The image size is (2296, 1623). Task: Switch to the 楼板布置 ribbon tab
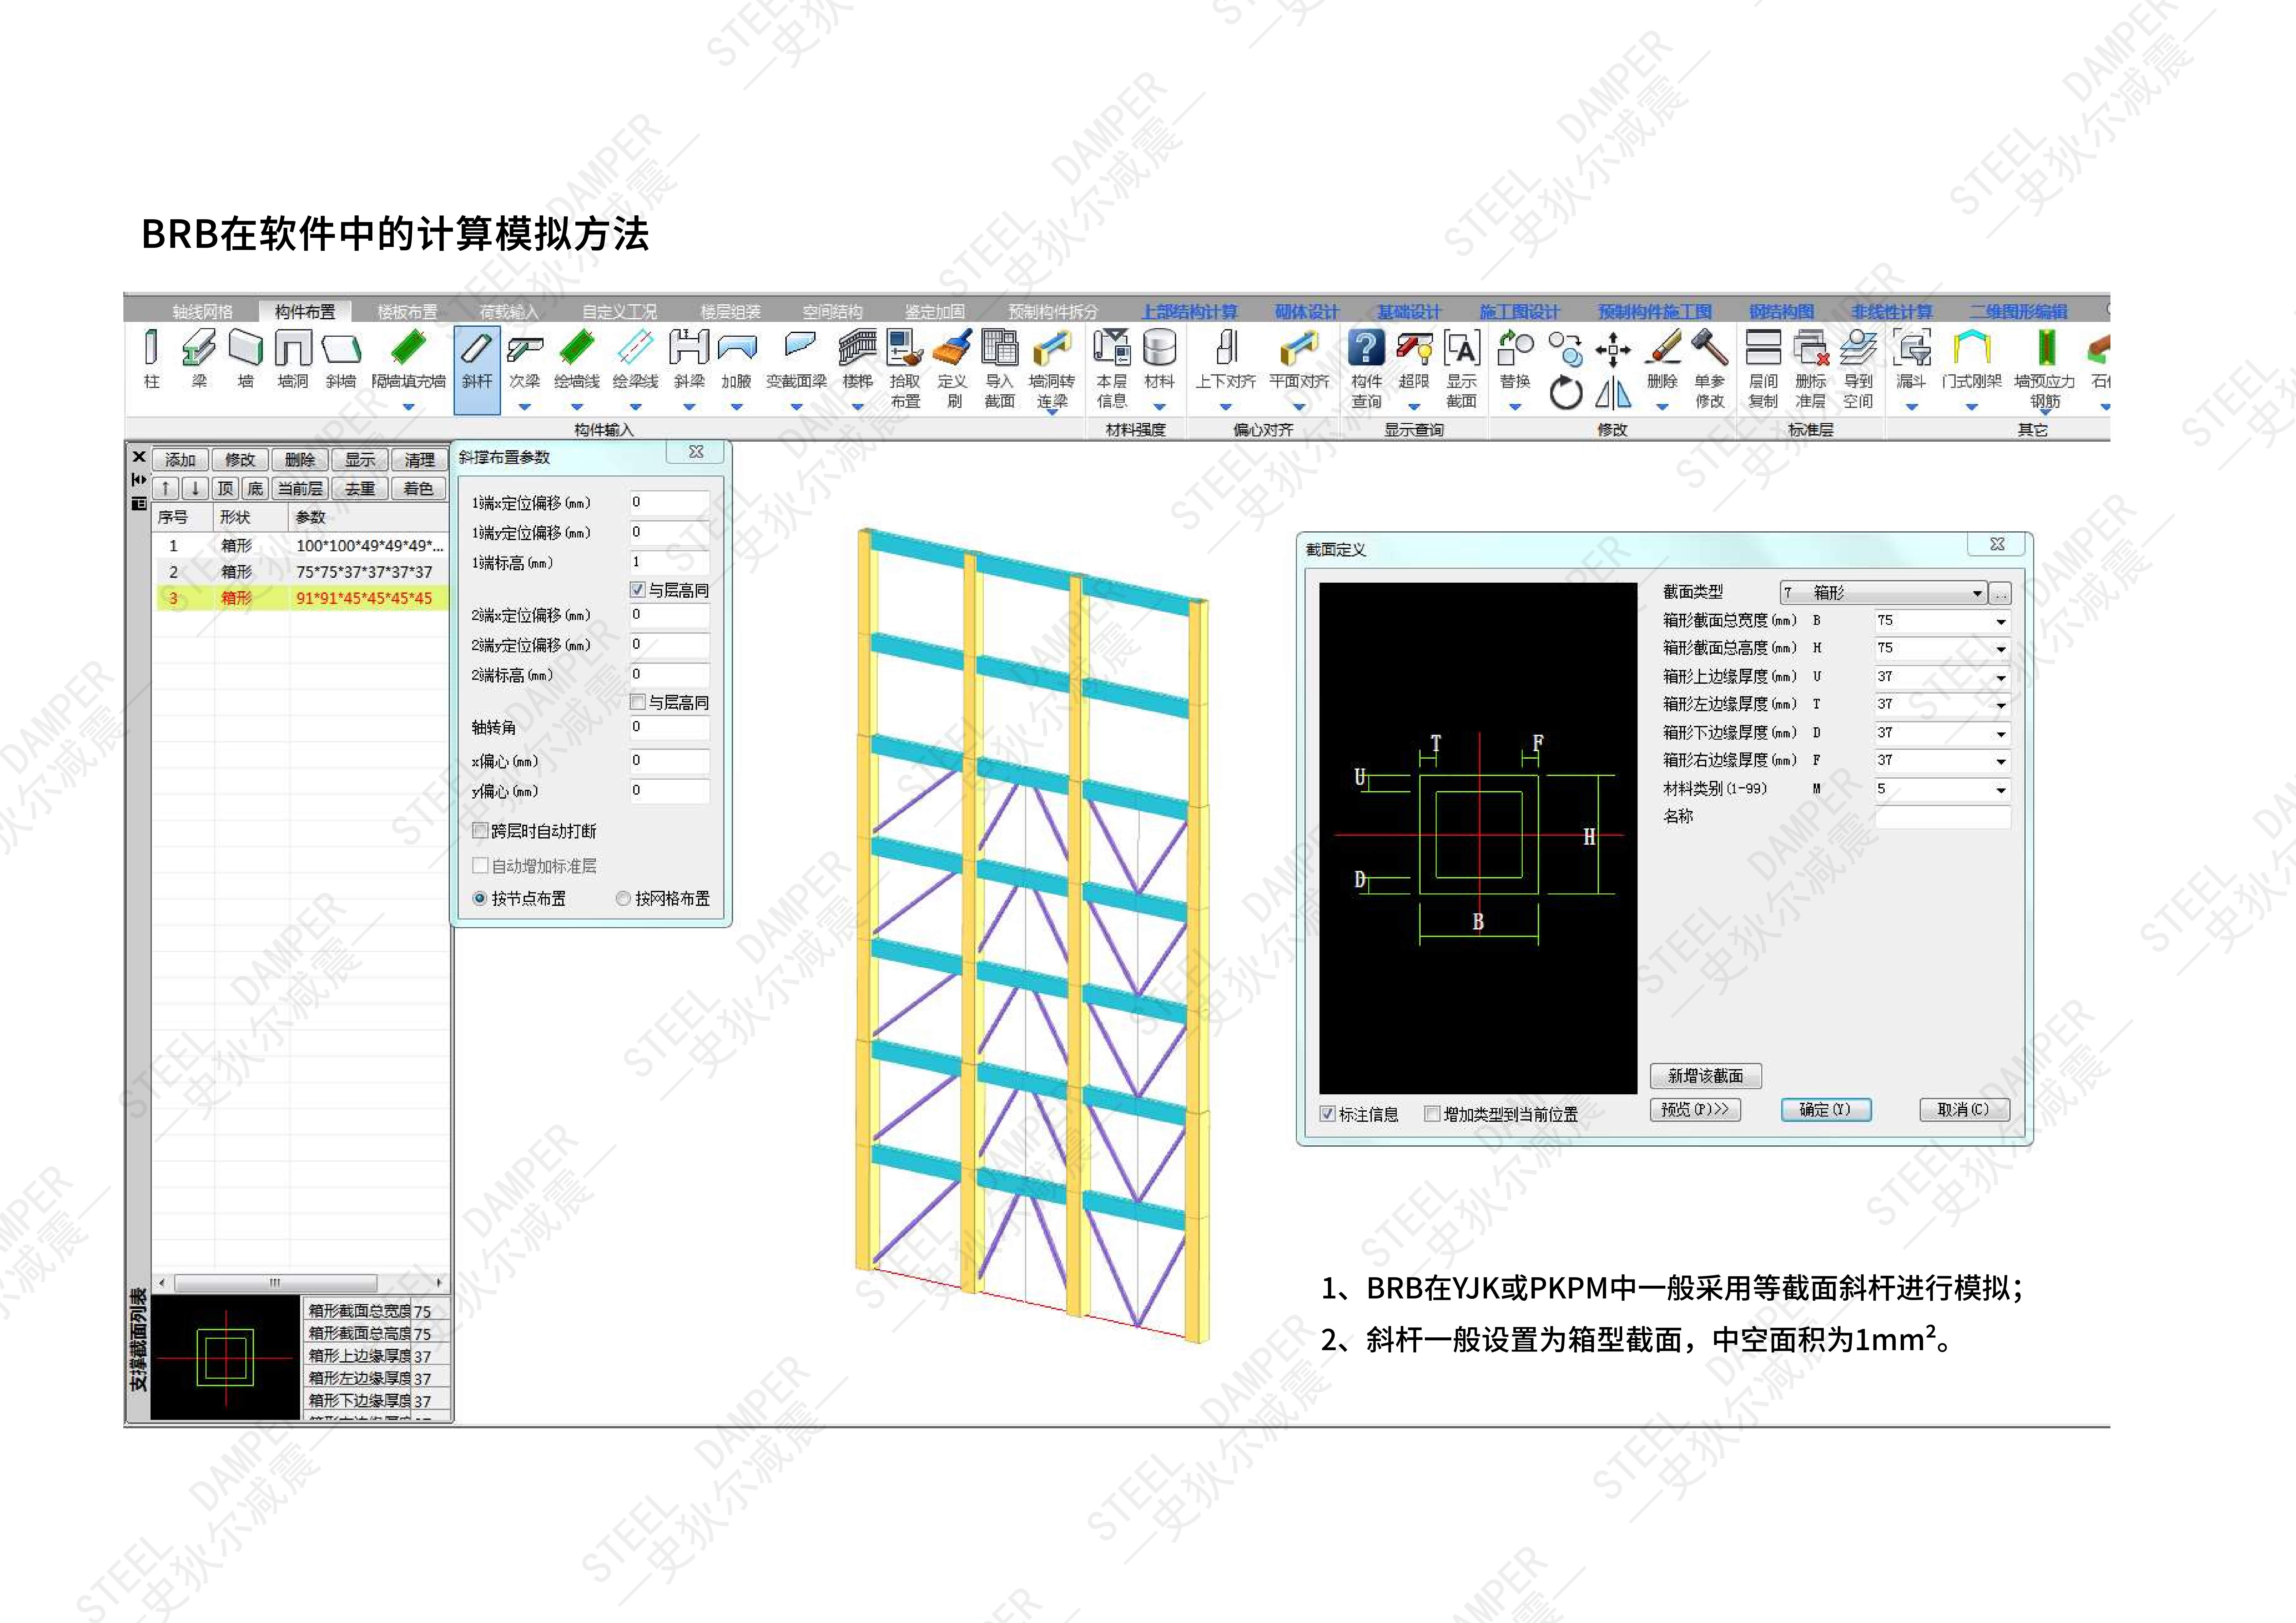[x=407, y=312]
